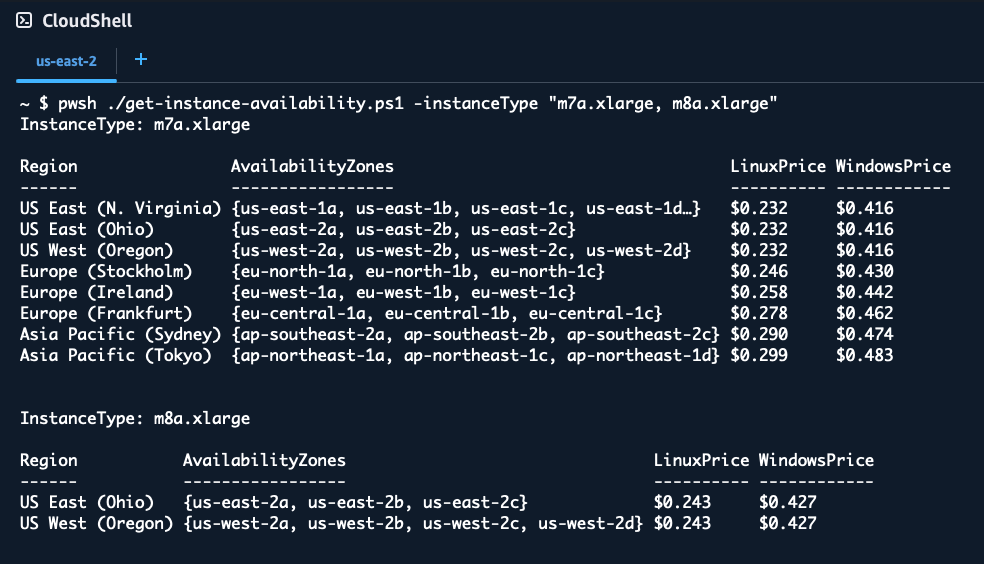
Task: Click the first table's Region column header
Action: tap(48, 166)
